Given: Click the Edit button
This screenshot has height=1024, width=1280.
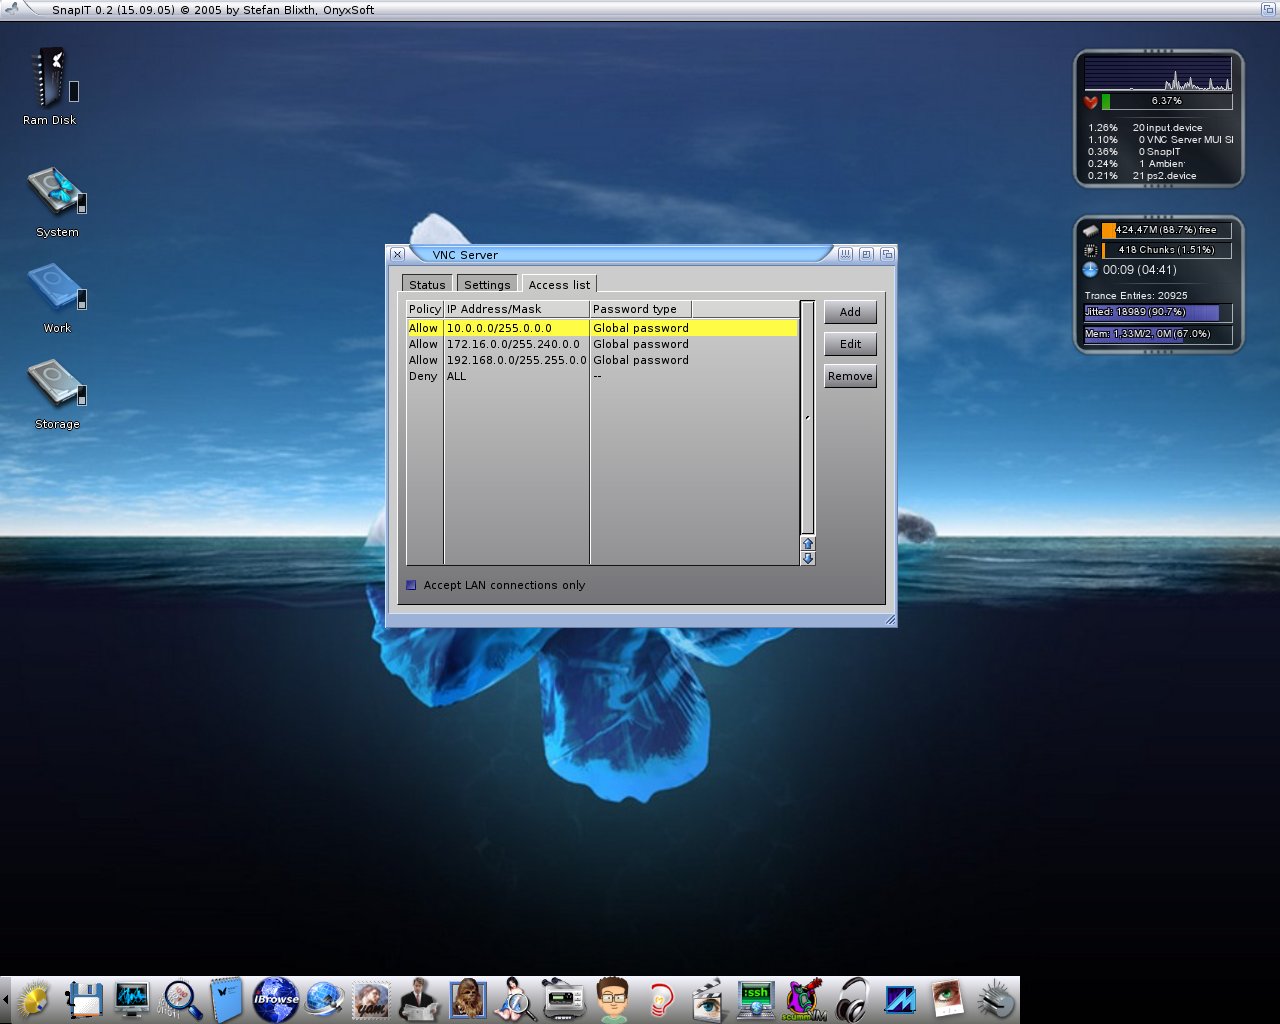Looking at the screenshot, I should pos(850,344).
